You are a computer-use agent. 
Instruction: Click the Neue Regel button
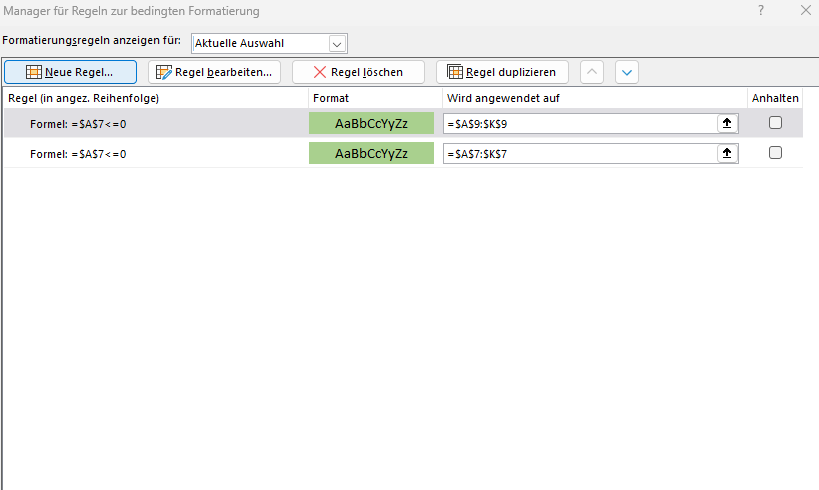point(71,72)
